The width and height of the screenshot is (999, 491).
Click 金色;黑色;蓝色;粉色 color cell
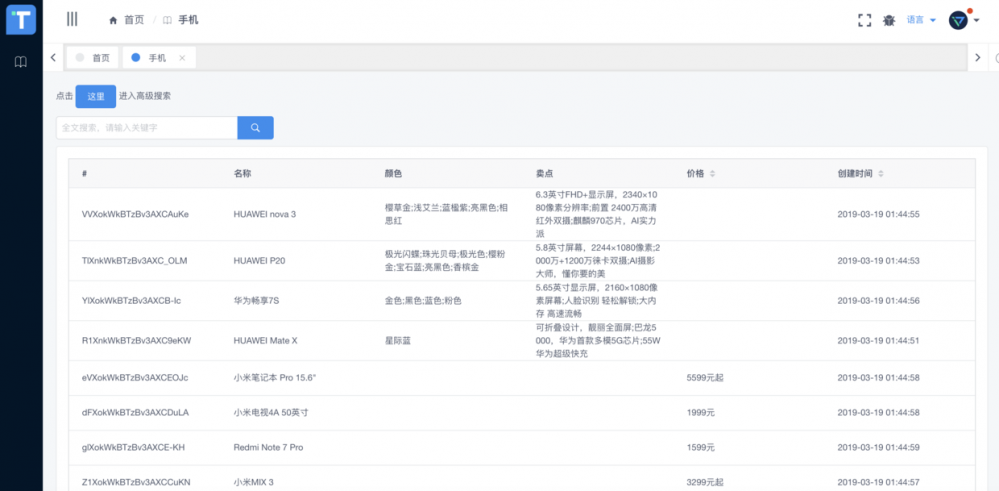click(x=423, y=301)
